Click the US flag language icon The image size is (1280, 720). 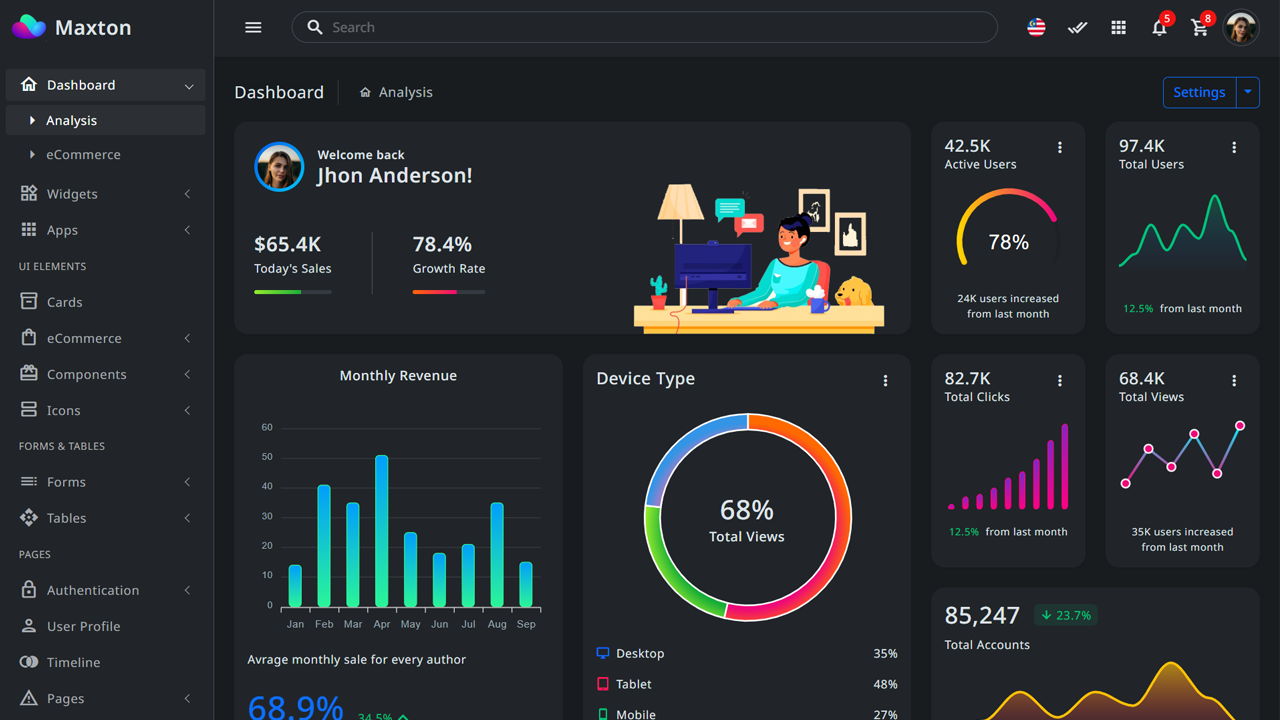pos(1036,27)
